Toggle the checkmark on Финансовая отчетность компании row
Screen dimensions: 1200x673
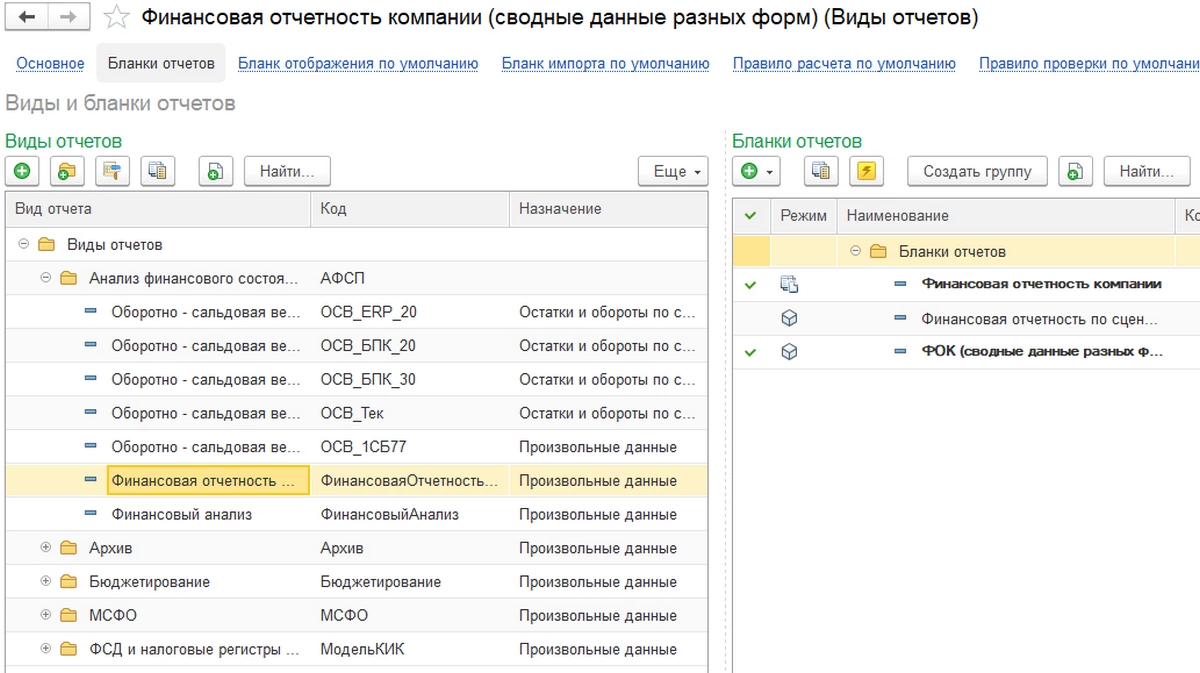click(751, 285)
